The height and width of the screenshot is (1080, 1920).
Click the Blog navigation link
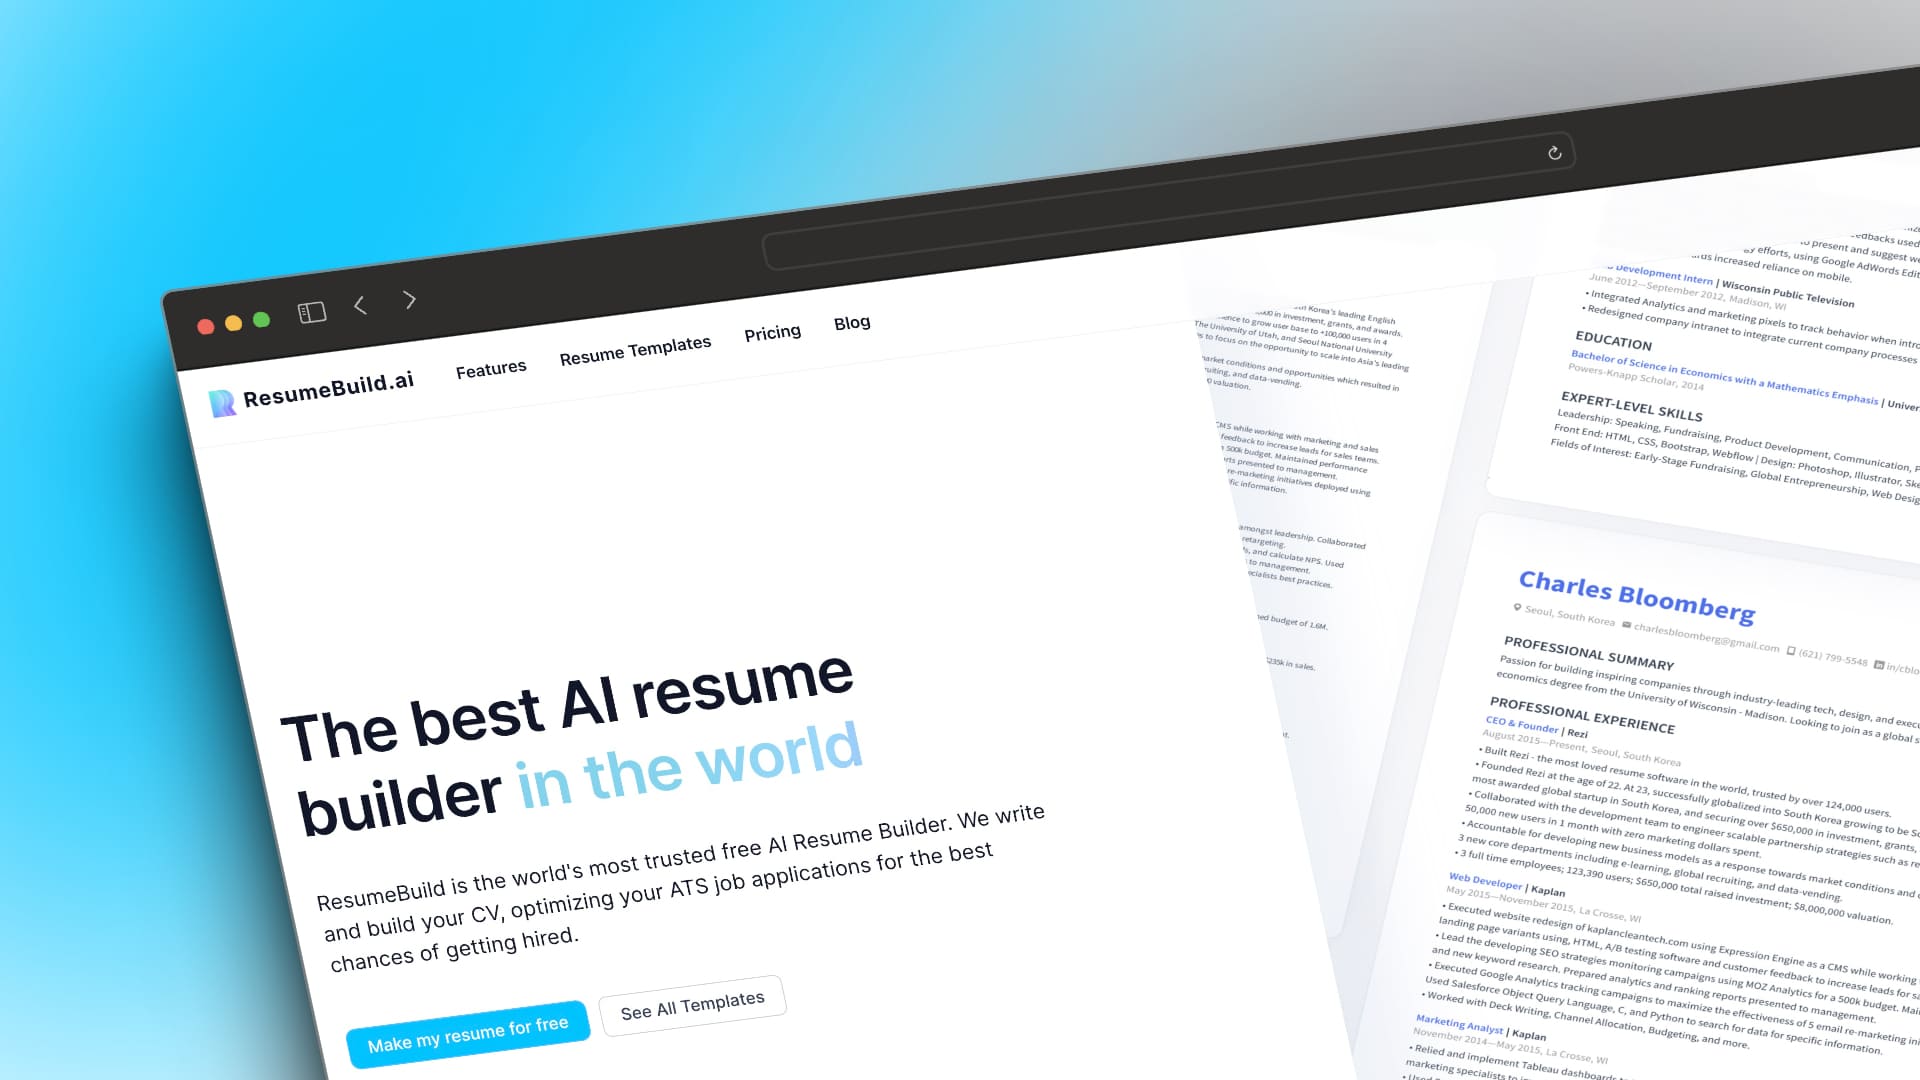849,323
